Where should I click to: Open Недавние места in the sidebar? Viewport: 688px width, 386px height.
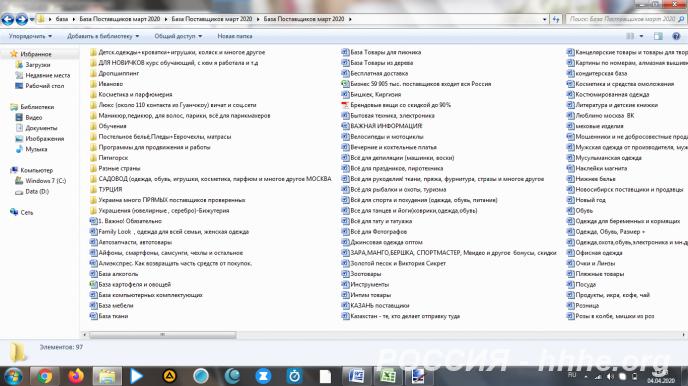[47, 75]
